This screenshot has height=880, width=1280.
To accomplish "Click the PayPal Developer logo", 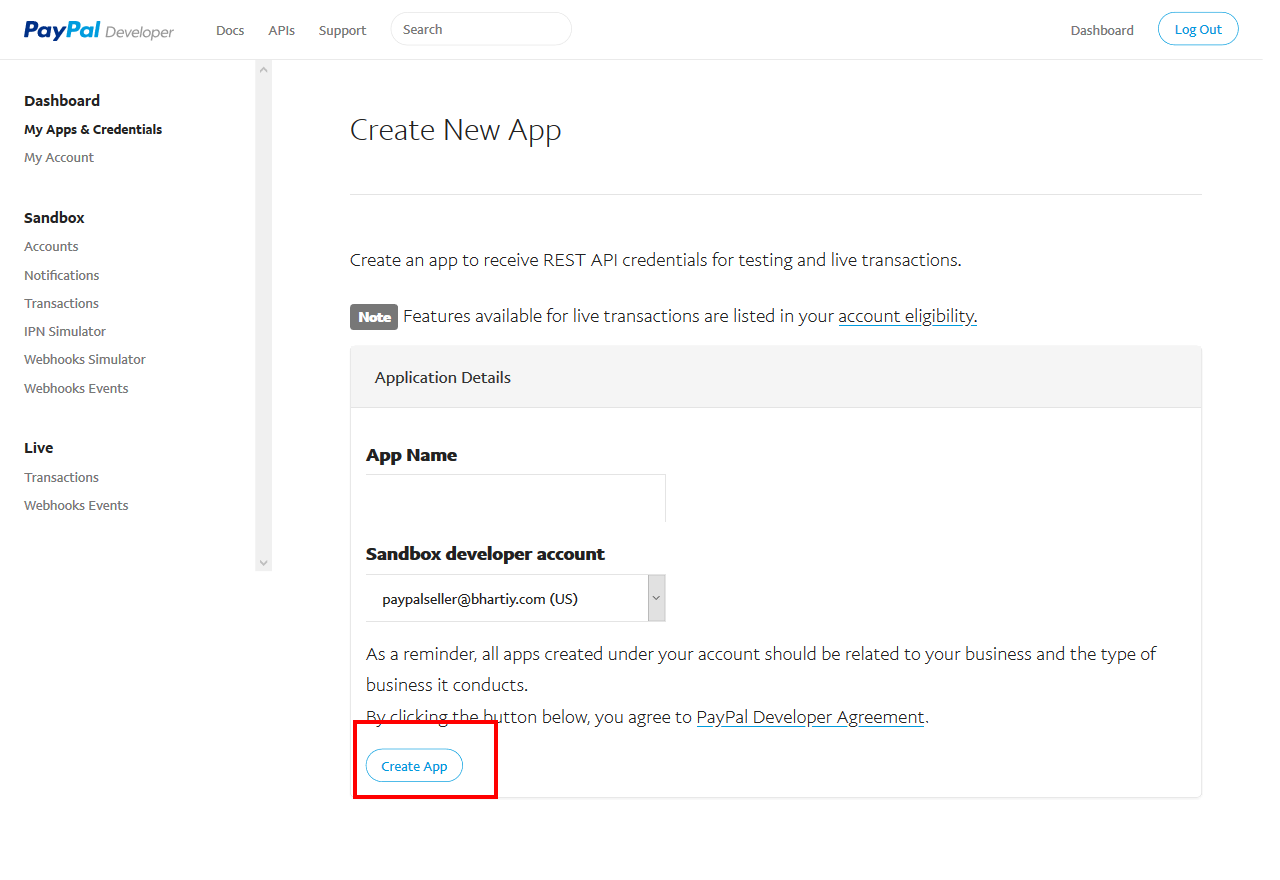I will pyautogui.click(x=99, y=30).
